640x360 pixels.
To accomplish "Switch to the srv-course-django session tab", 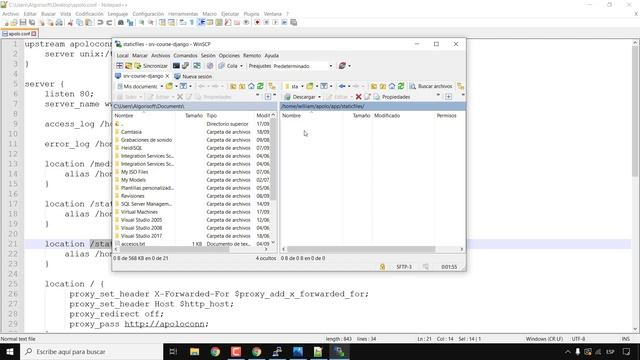I will click(x=140, y=76).
